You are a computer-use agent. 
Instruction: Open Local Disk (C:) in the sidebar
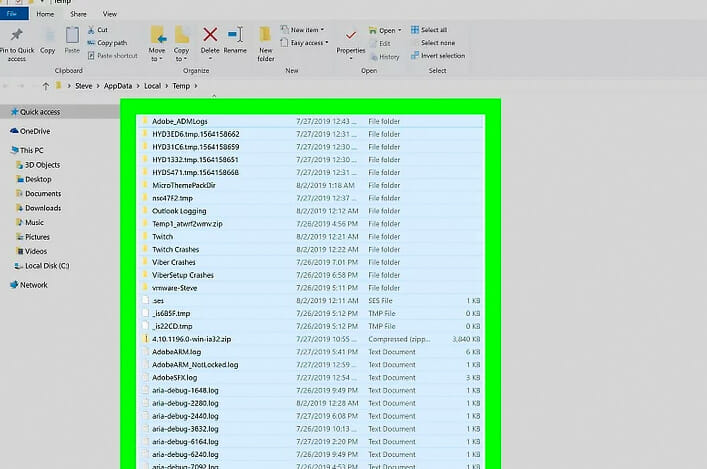[42, 266]
